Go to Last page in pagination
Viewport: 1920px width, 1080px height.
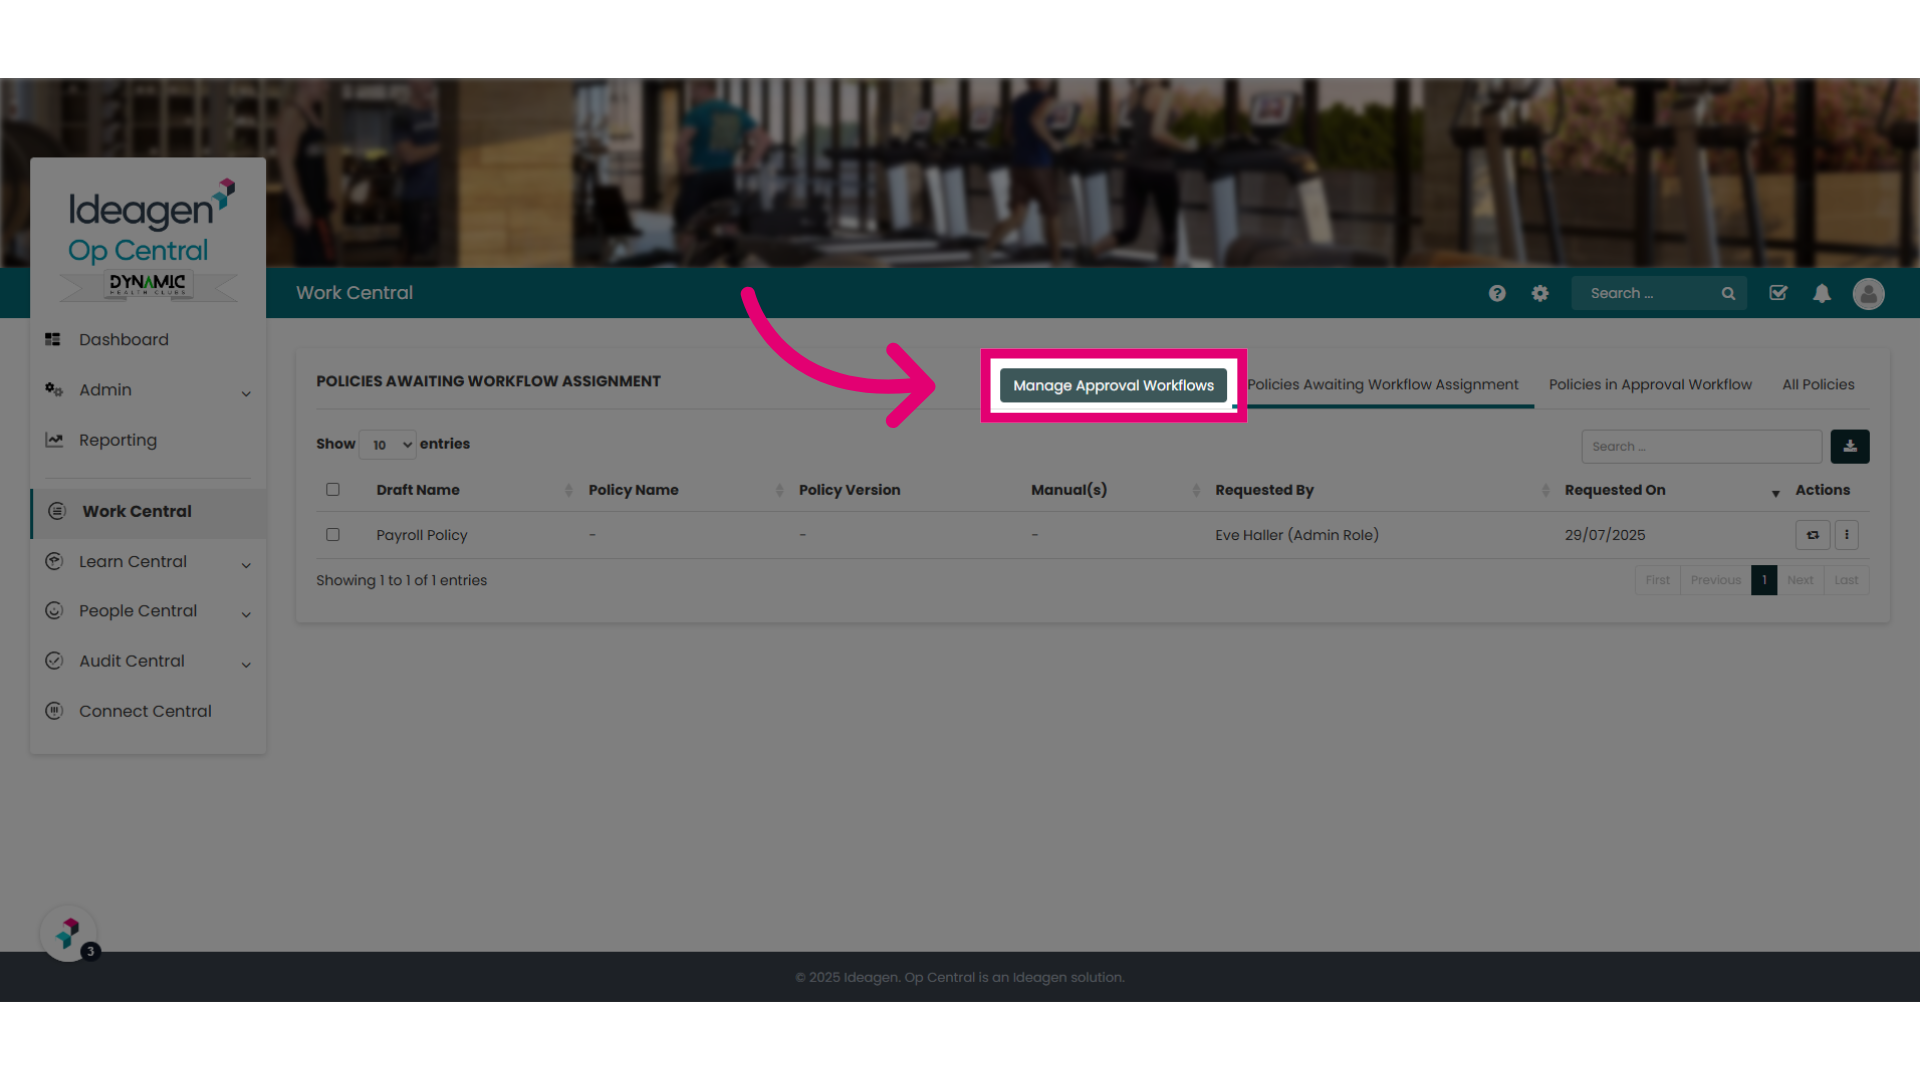(1846, 580)
